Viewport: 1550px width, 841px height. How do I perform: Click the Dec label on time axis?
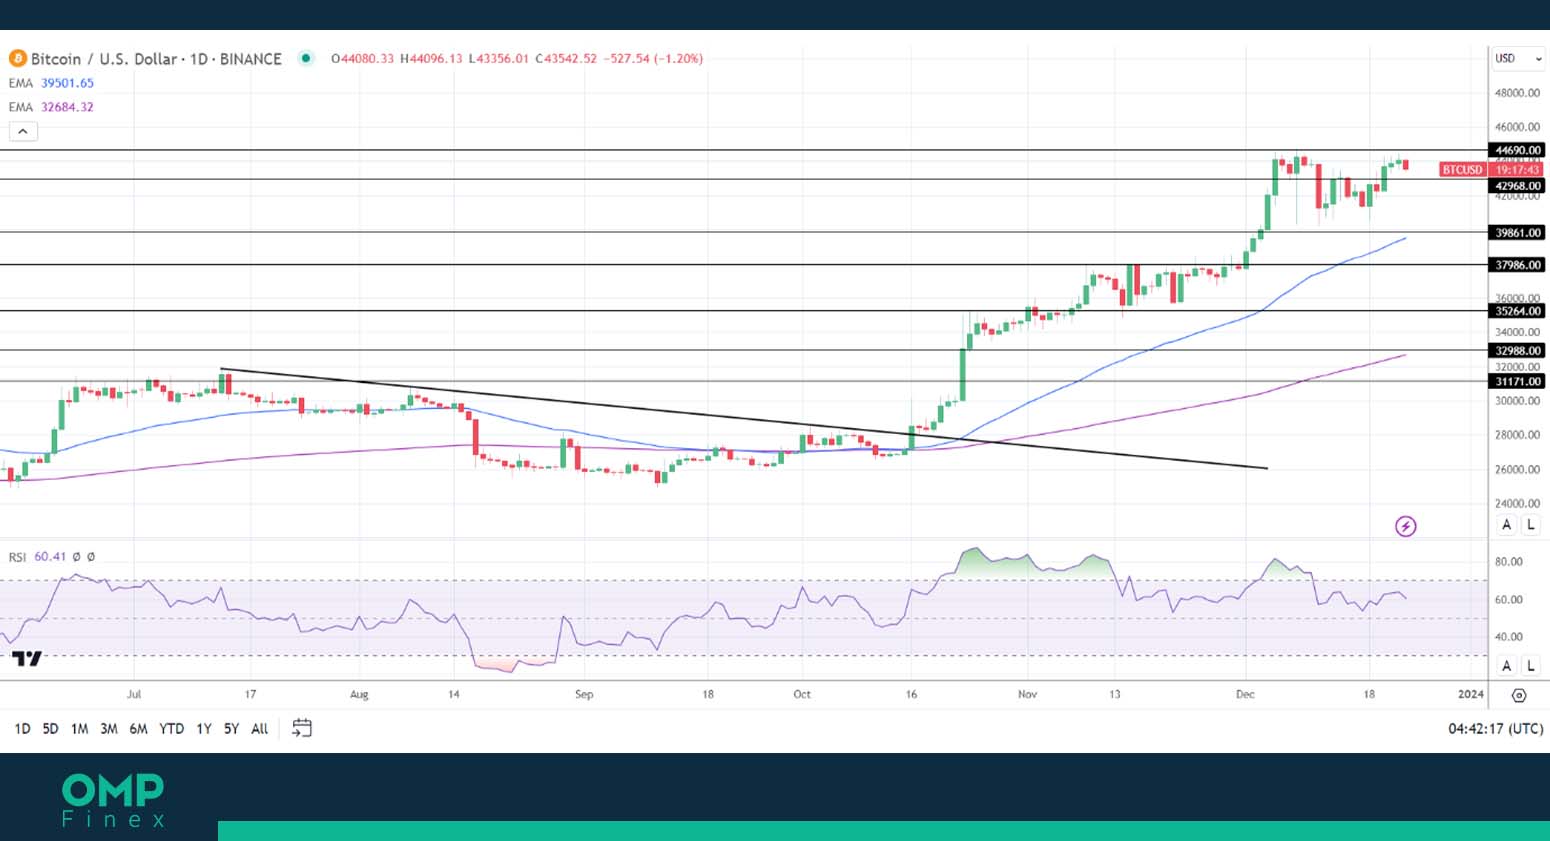pyautogui.click(x=1245, y=694)
